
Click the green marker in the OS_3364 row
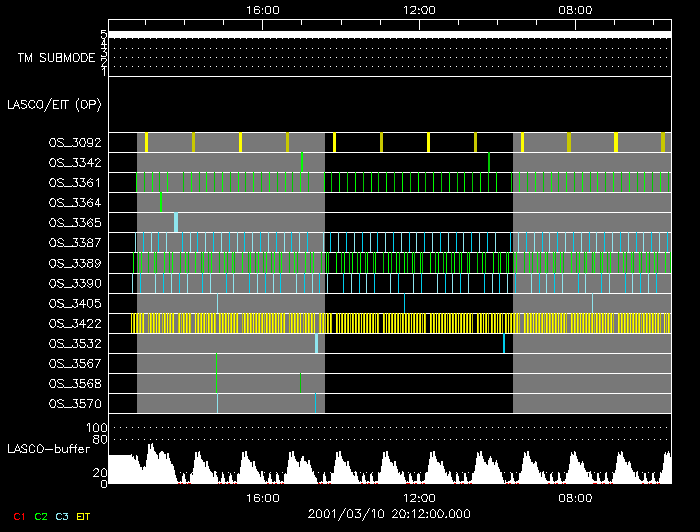tap(160, 202)
